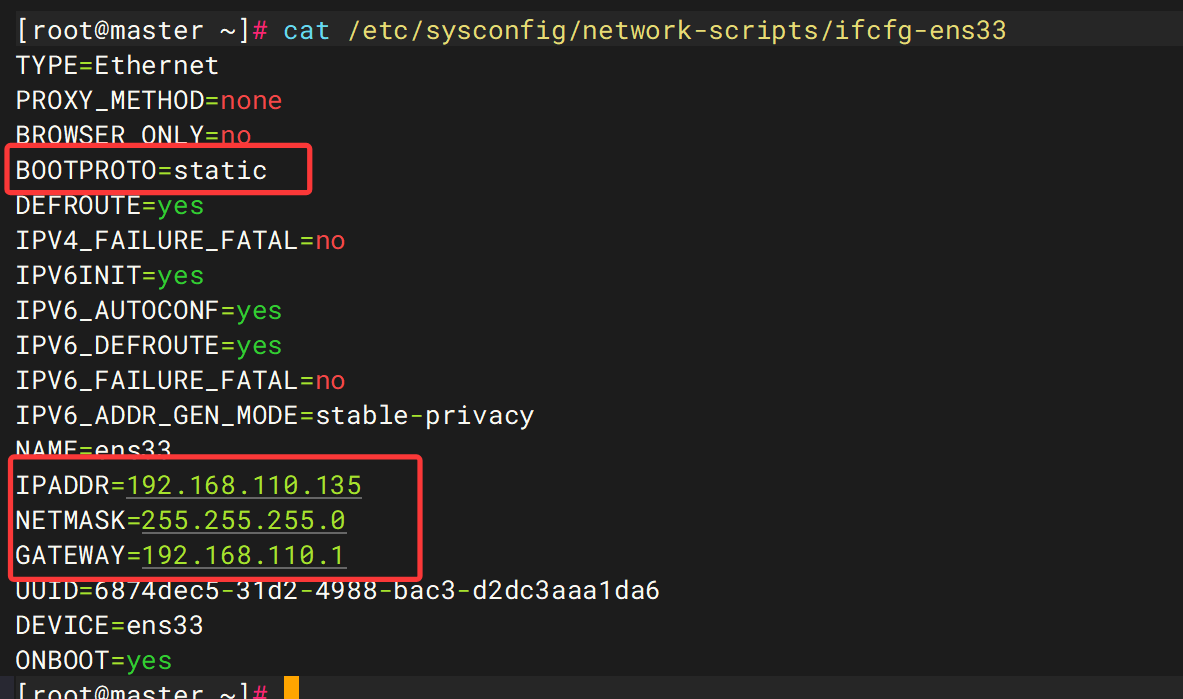Click the IPV6_DEFROUTE line
The width and height of the screenshot is (1183, 699).
coord(149,346)
